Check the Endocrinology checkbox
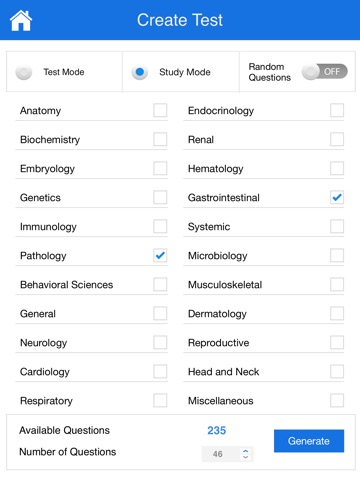The height and width of the screenshot is (480, 360). (337, 110)
